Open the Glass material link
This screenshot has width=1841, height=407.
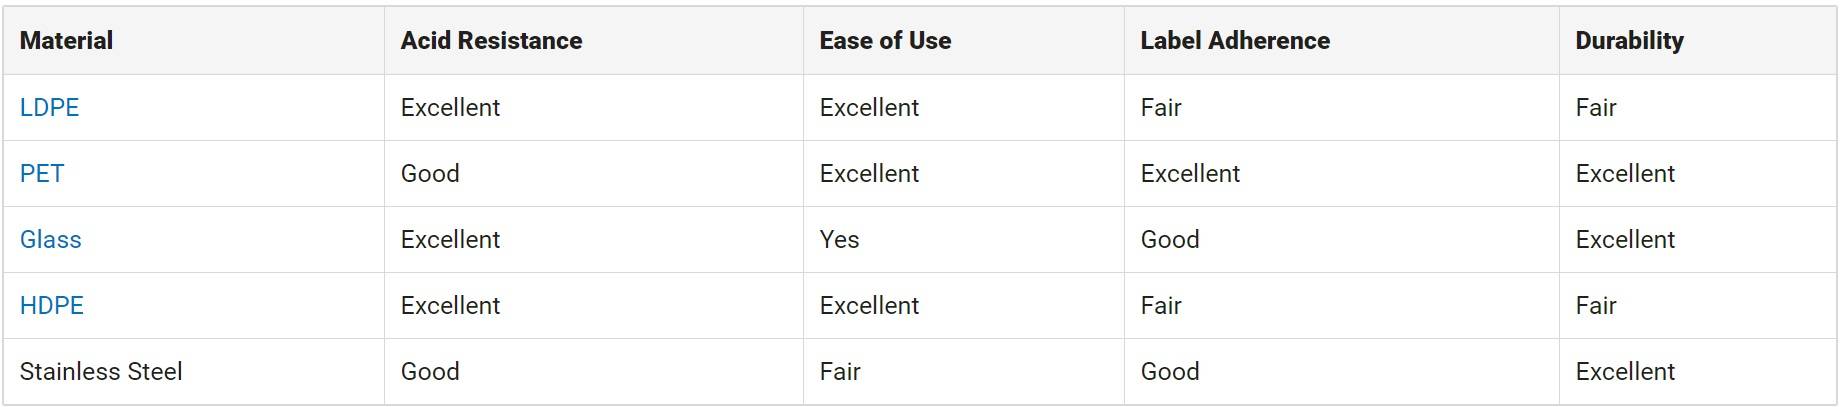coord(51,239)
